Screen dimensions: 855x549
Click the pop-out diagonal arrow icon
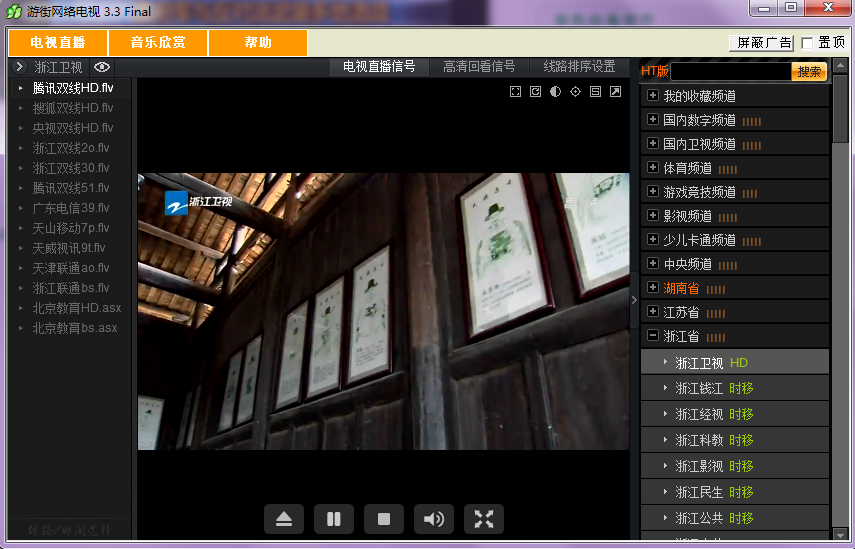pyautogui.click(x=615, y=92)
